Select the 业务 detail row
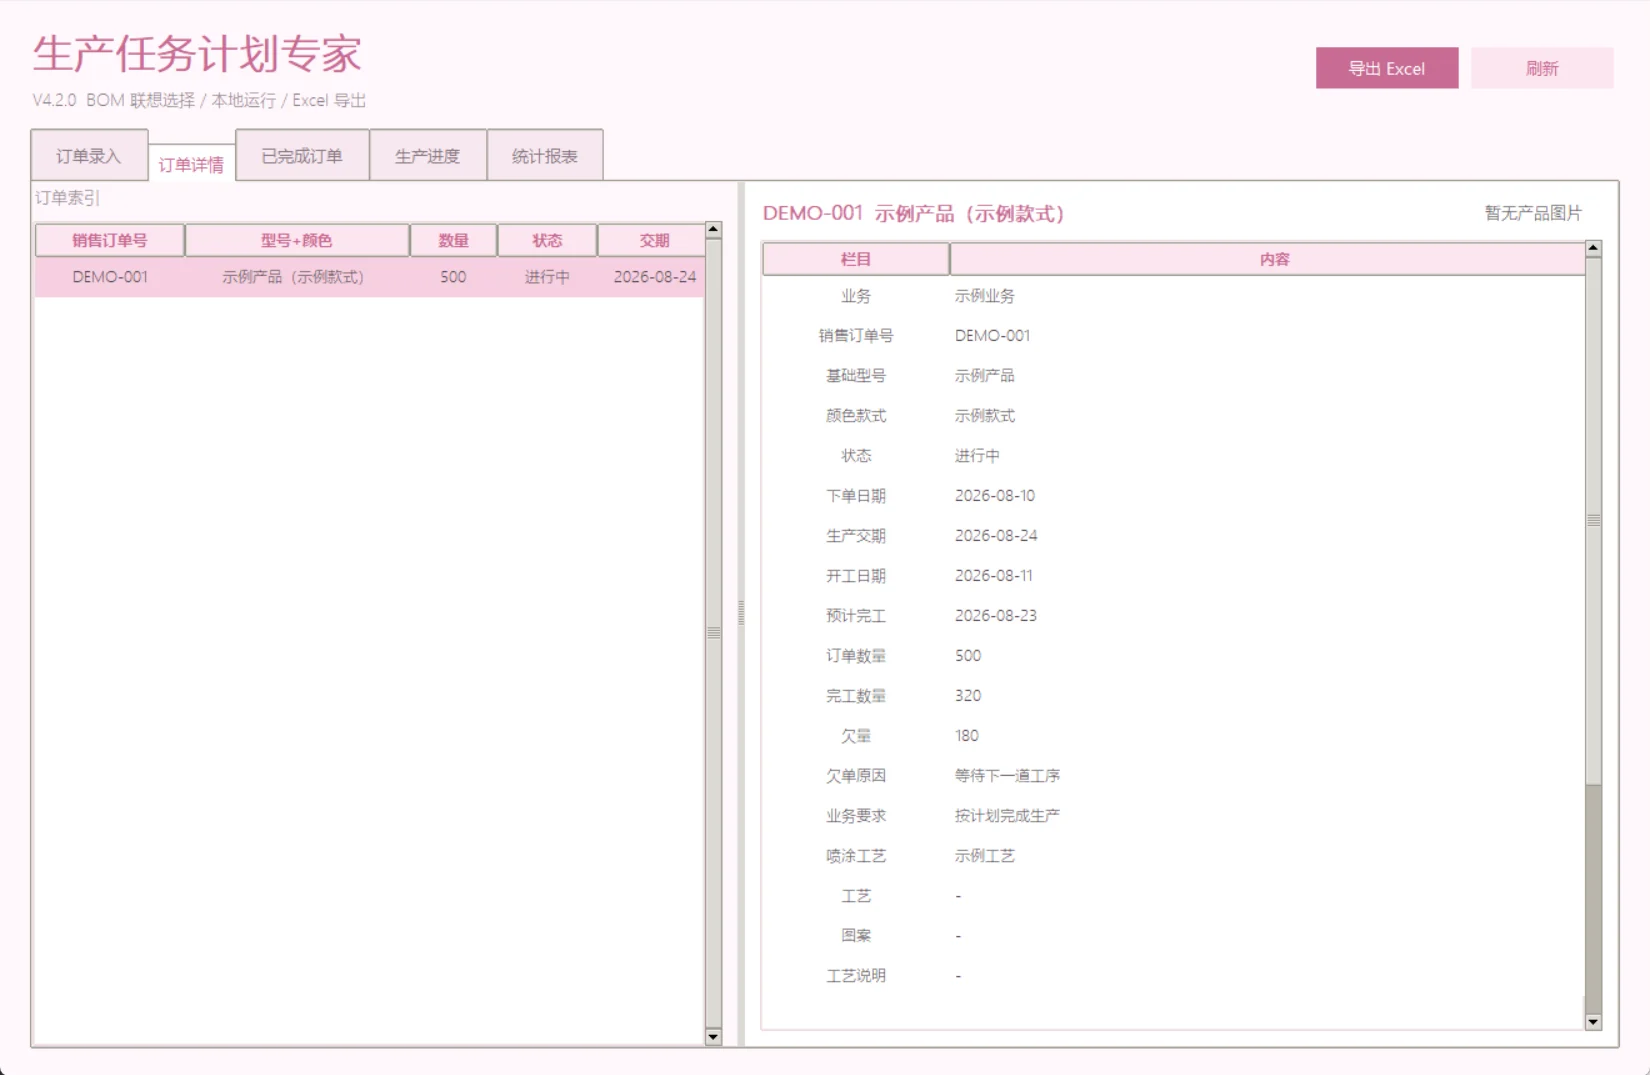Image resolution: width=1650 pixels, height=1075 pixels. tap(1174, 296)
